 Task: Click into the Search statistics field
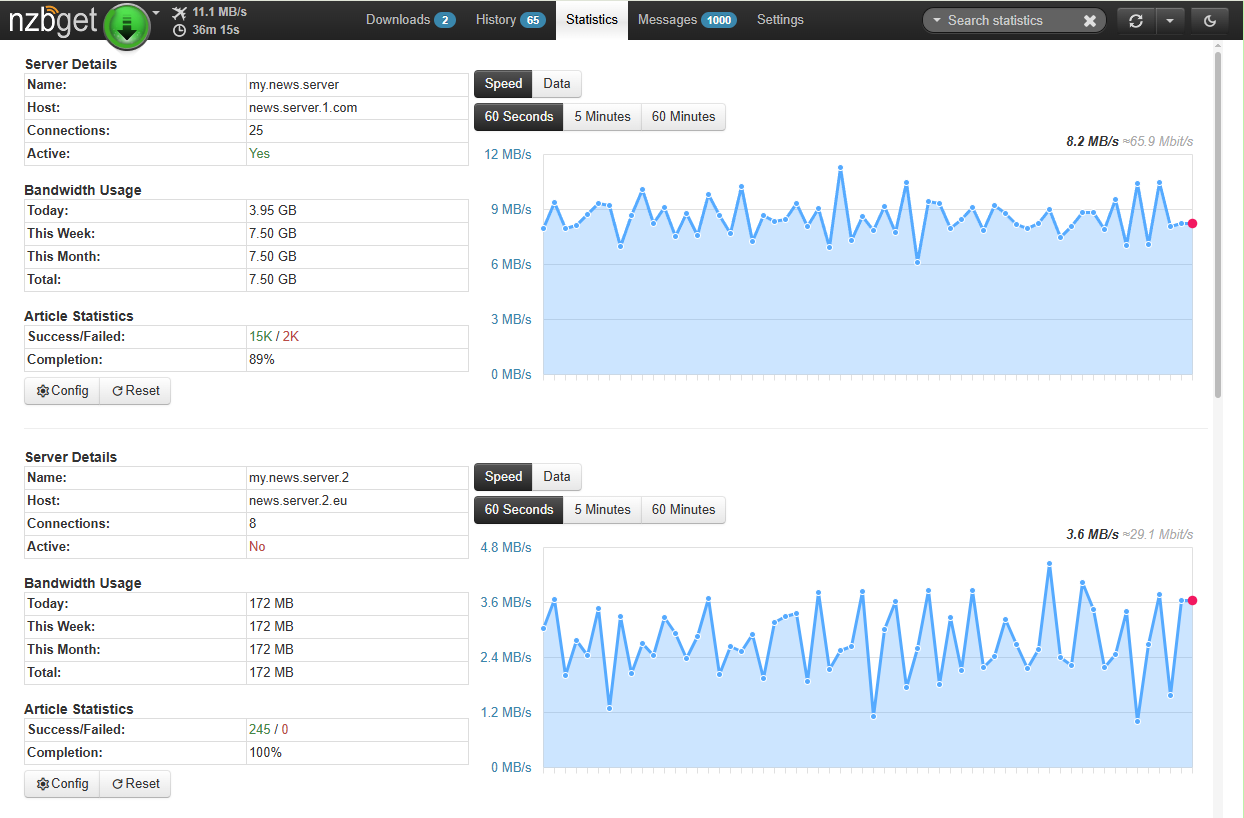pos(1008,21)
